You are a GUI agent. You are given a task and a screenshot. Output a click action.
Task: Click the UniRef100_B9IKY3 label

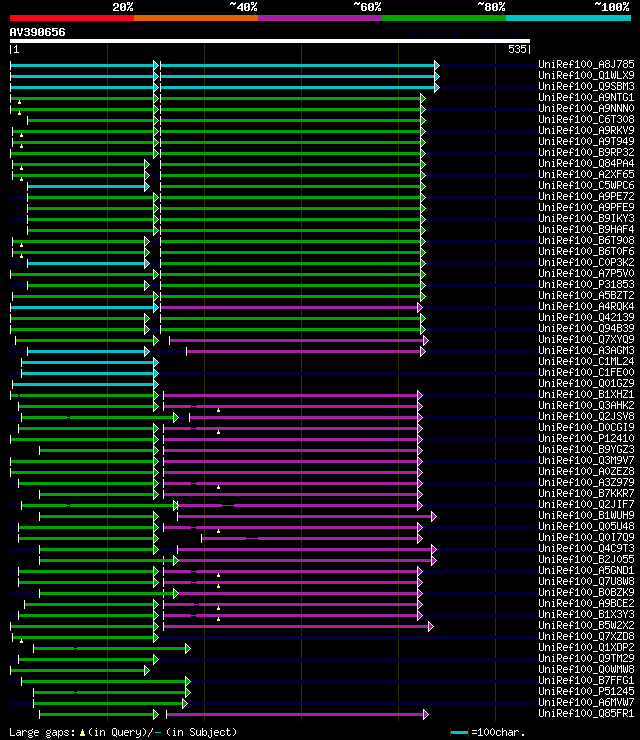click(x=586, y=218)
